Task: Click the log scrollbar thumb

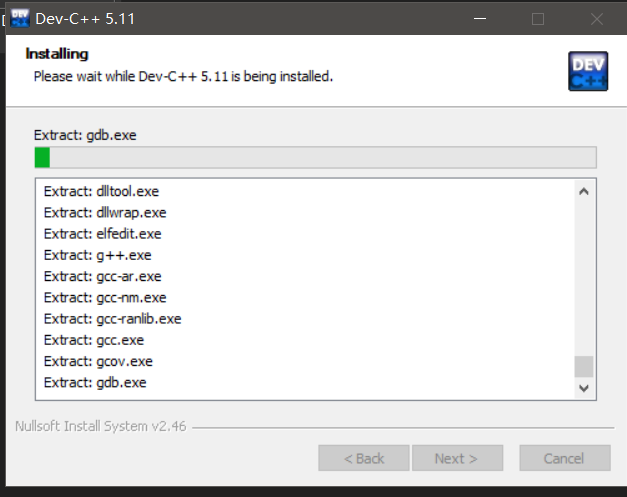Action: coord(585,366)
